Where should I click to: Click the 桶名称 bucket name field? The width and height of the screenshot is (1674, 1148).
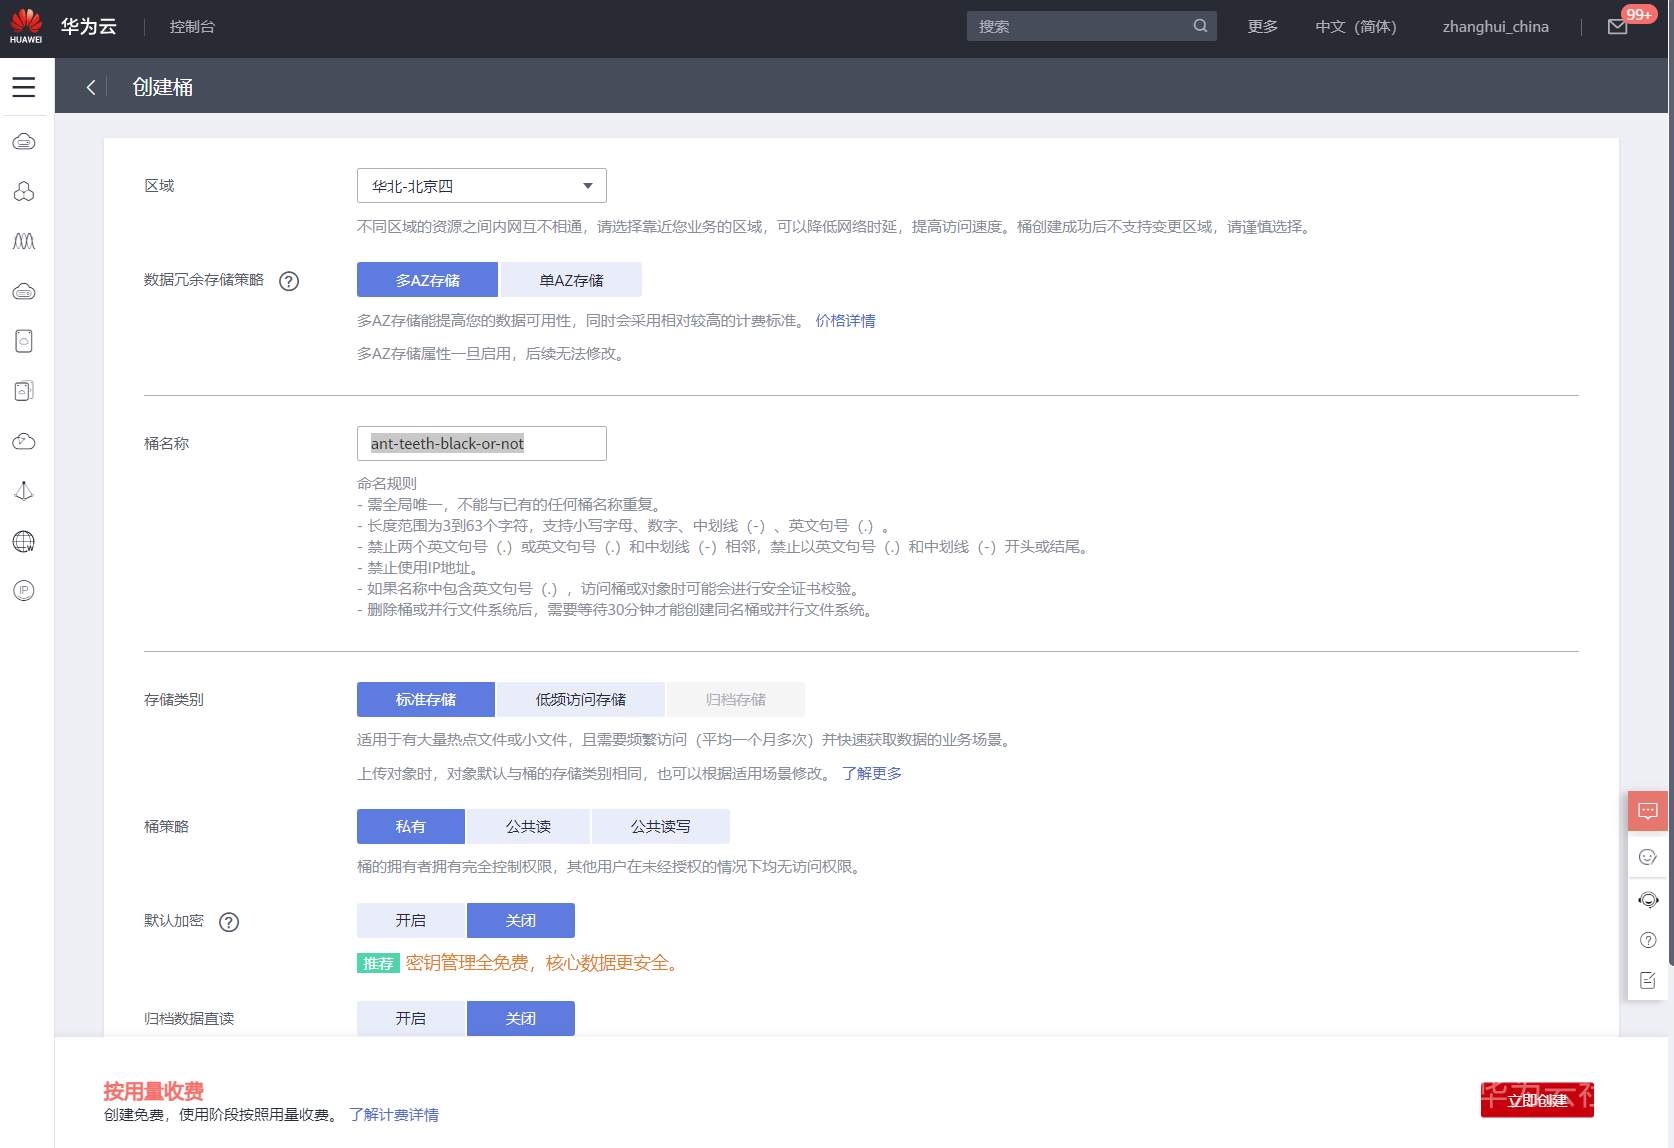tap(482, 443)
